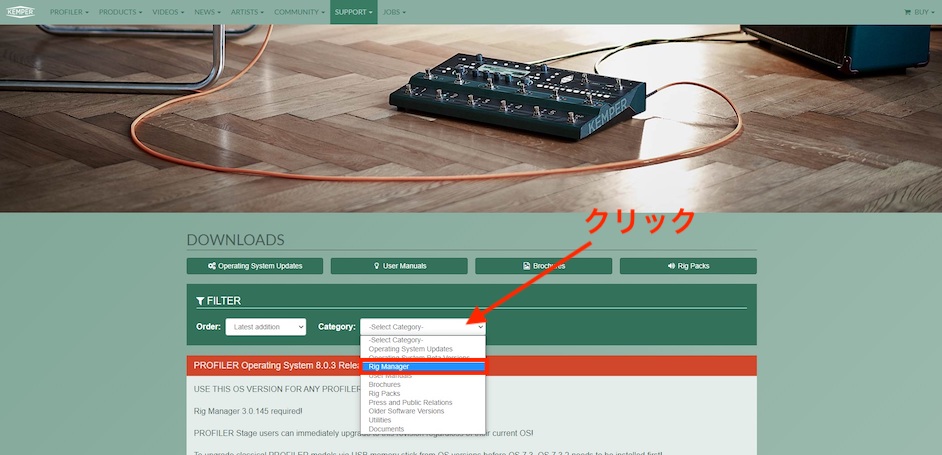Click the Kemper Stage floorboard photo

point(517,96)
